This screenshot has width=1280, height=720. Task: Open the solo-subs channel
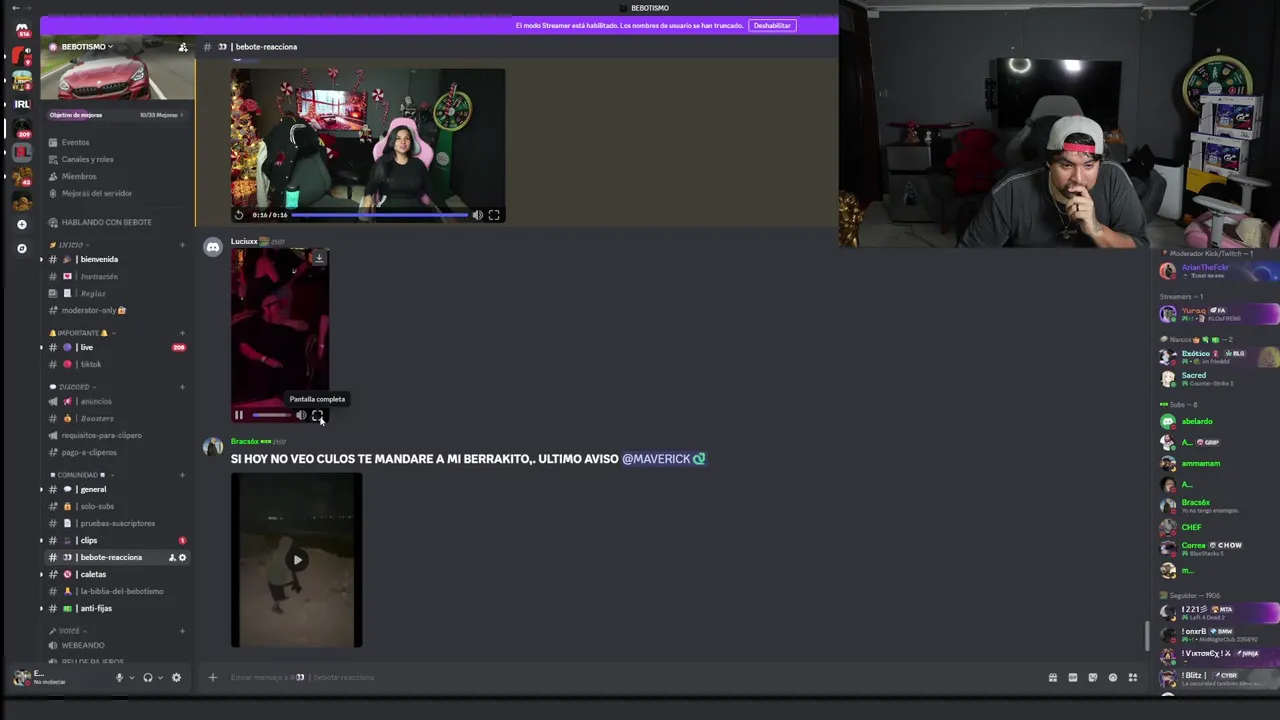click(118, 506)
